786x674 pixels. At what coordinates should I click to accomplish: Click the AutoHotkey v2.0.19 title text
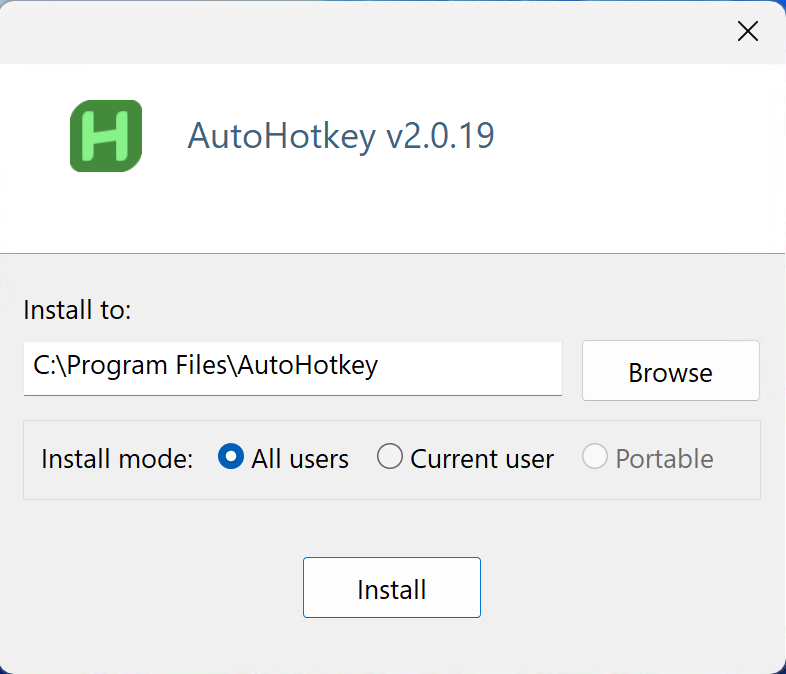coord(341,135)
